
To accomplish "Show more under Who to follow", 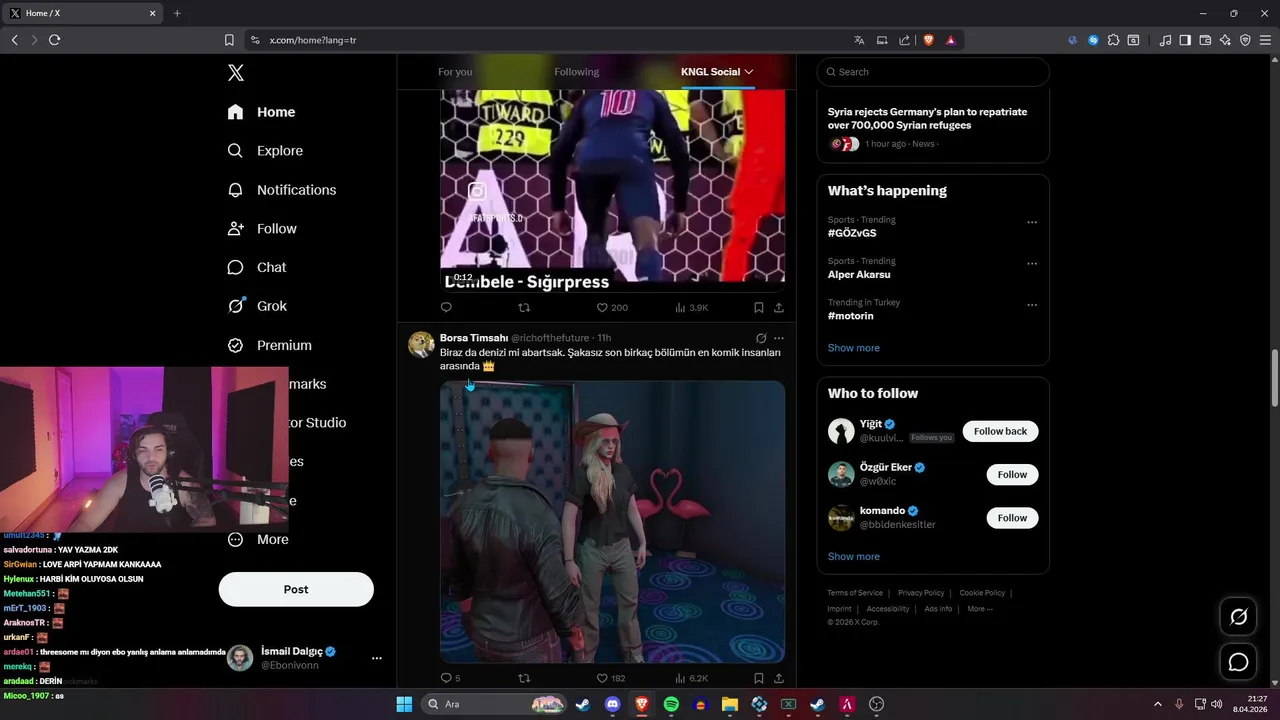I will coord(854,556).
